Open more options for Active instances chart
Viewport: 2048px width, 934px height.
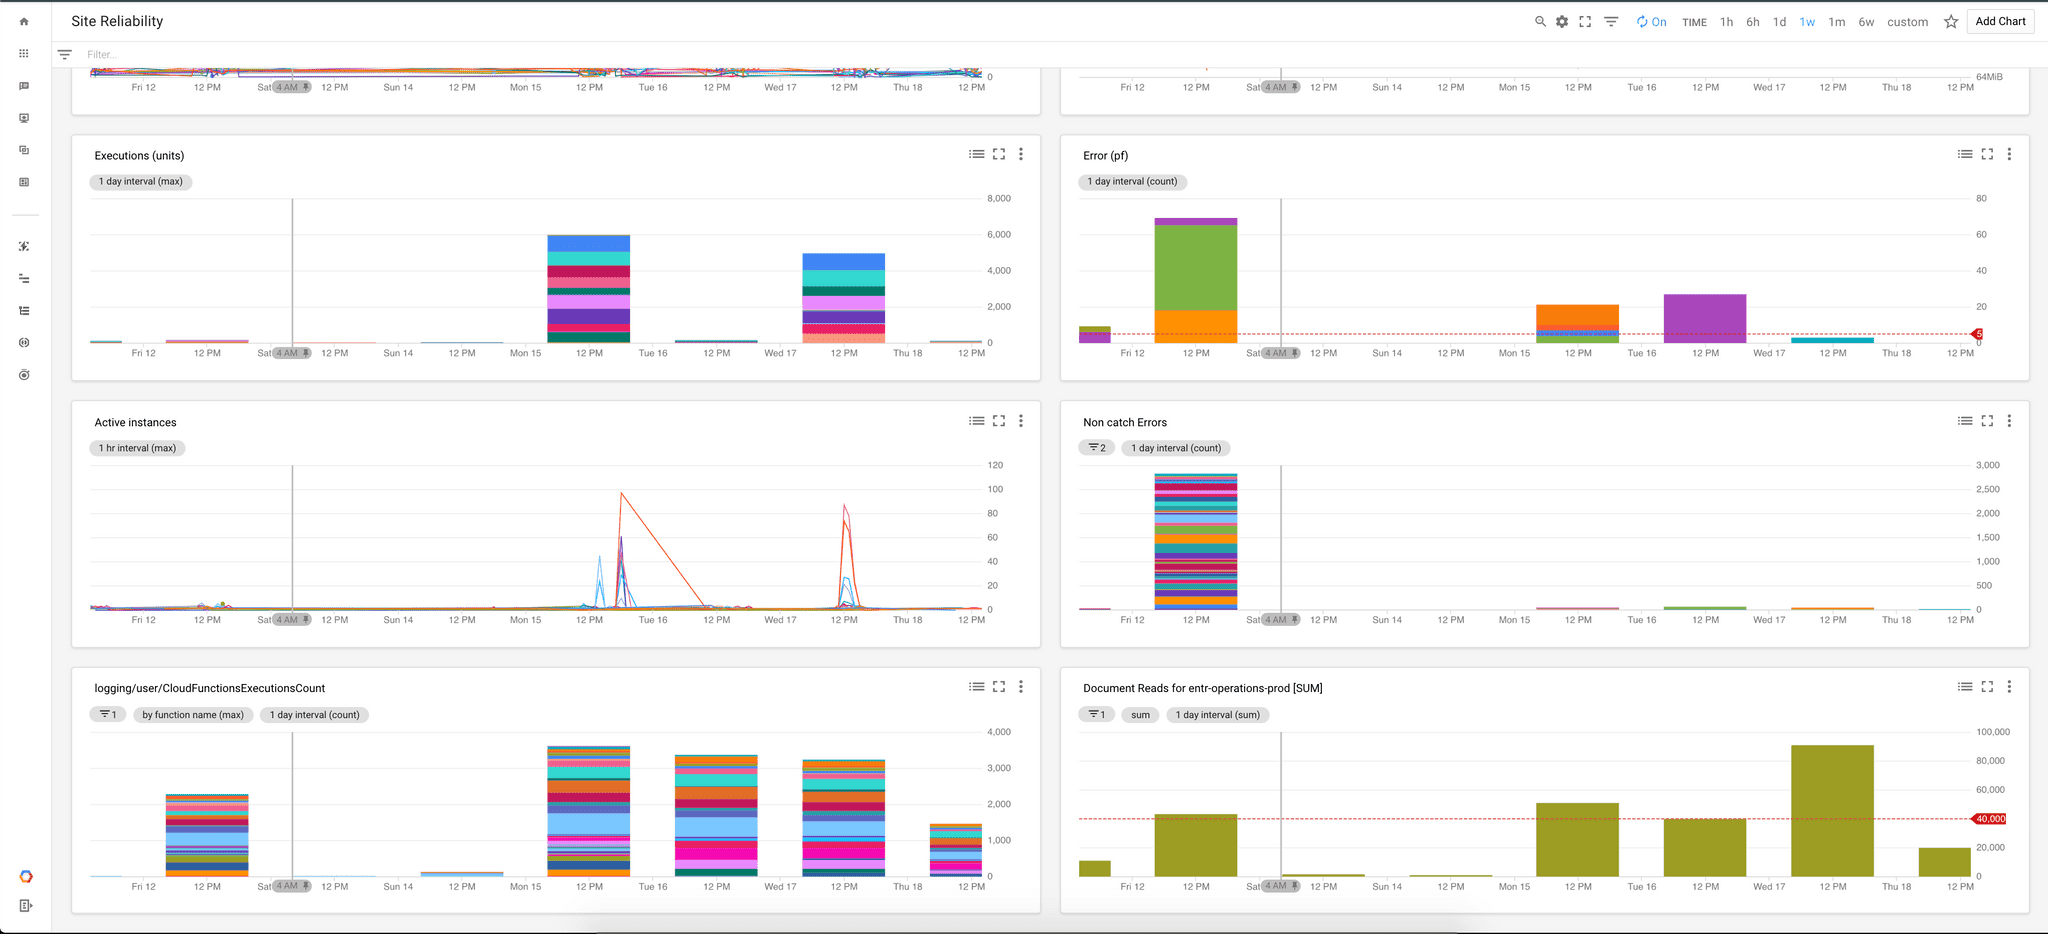(x=1021, y=421)
